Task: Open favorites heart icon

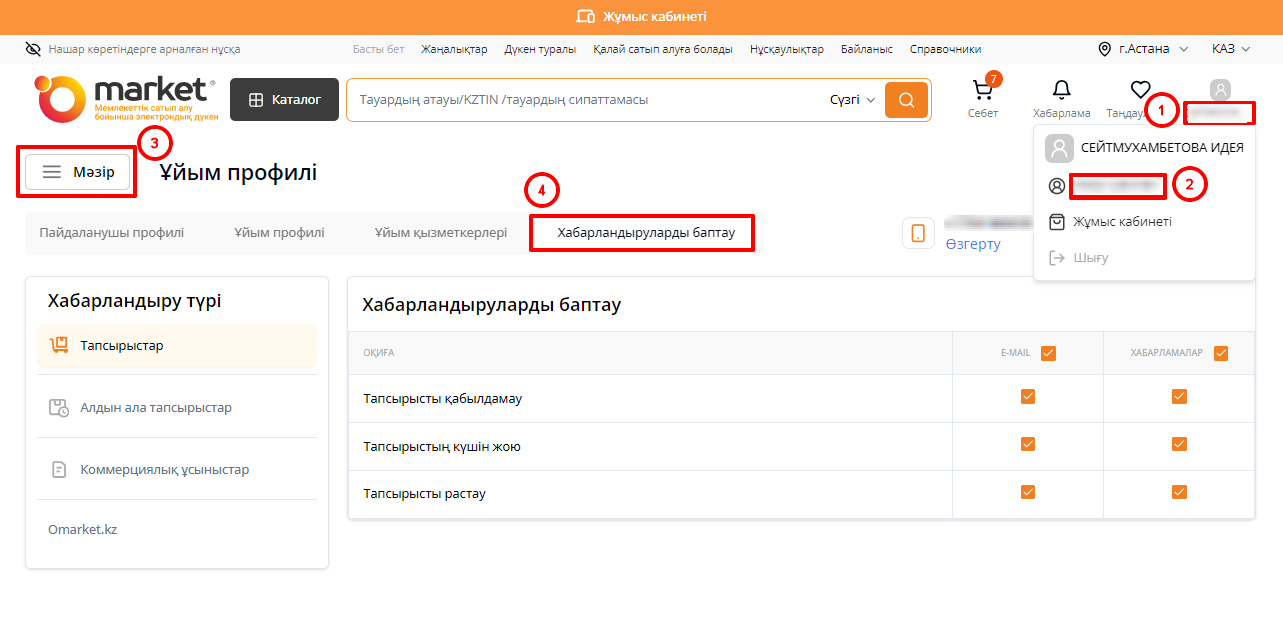Action: (1140, 91)
